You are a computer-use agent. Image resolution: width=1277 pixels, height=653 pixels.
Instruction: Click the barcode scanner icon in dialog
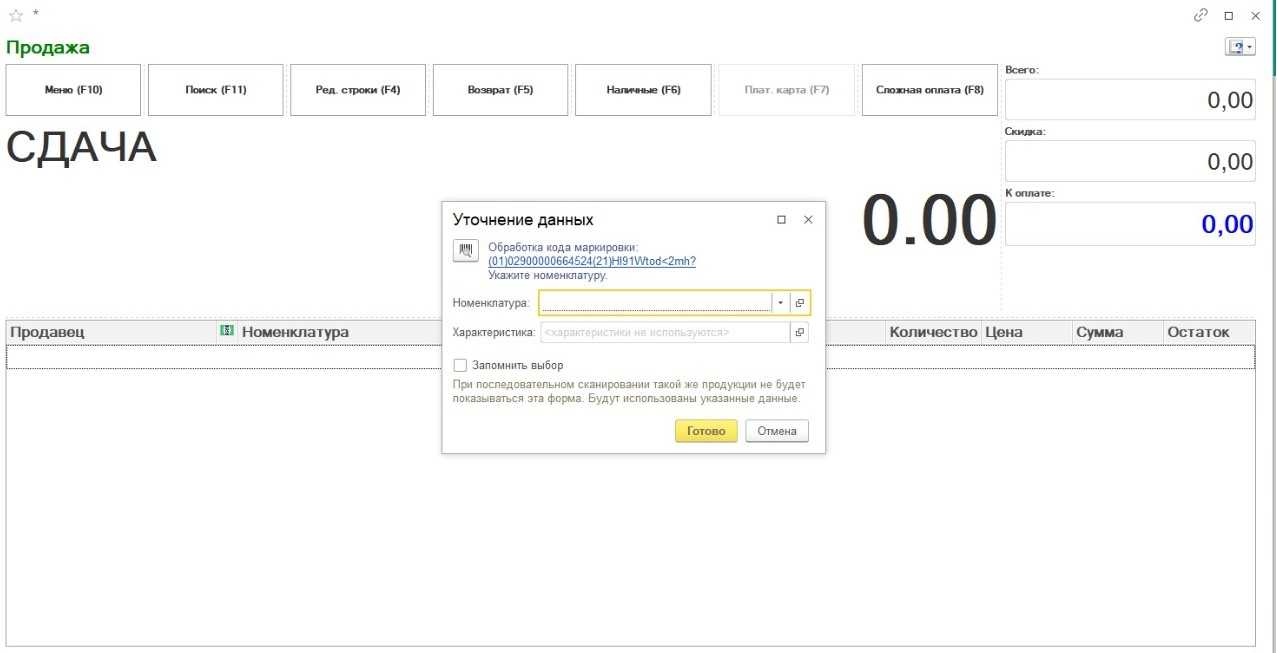[465, 251]
